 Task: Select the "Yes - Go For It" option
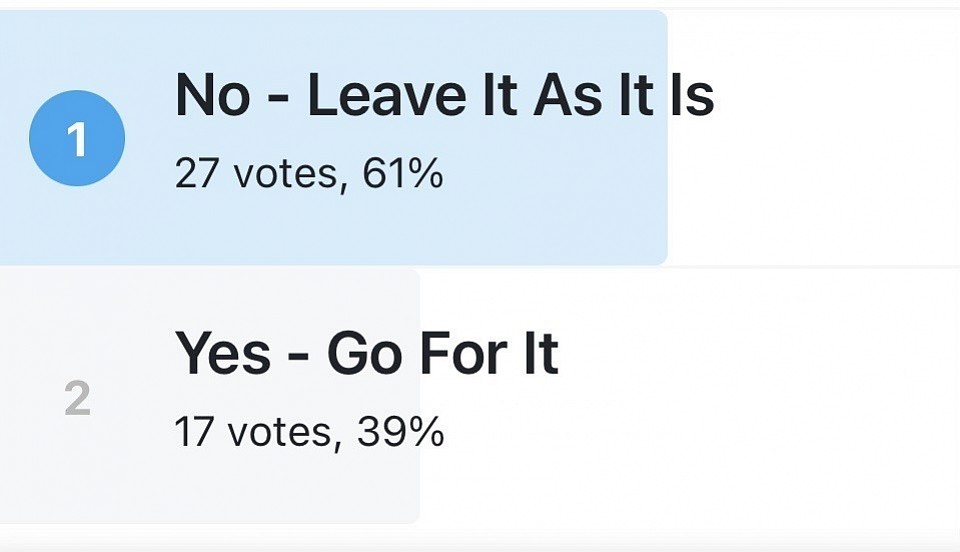(x=366, y=354)
